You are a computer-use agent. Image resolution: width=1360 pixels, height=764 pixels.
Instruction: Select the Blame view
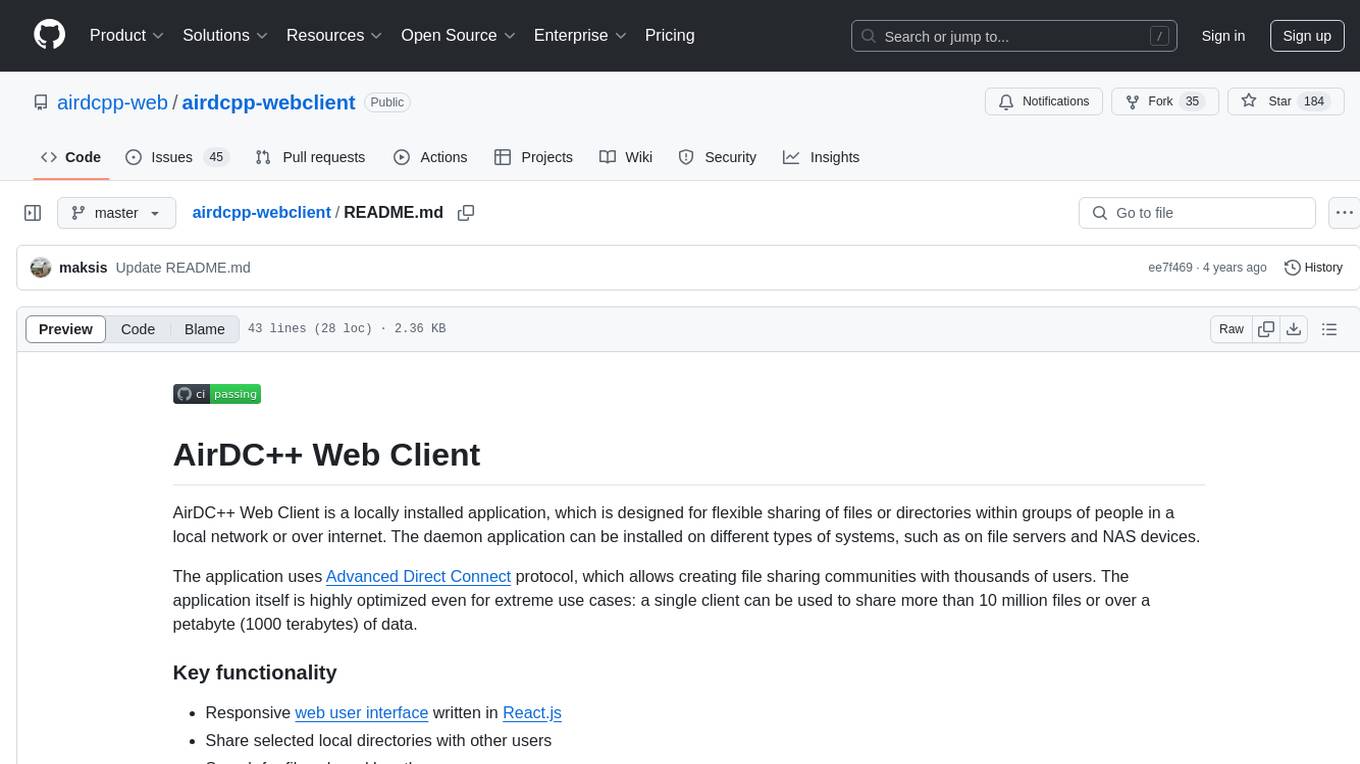tap(204, 329)
